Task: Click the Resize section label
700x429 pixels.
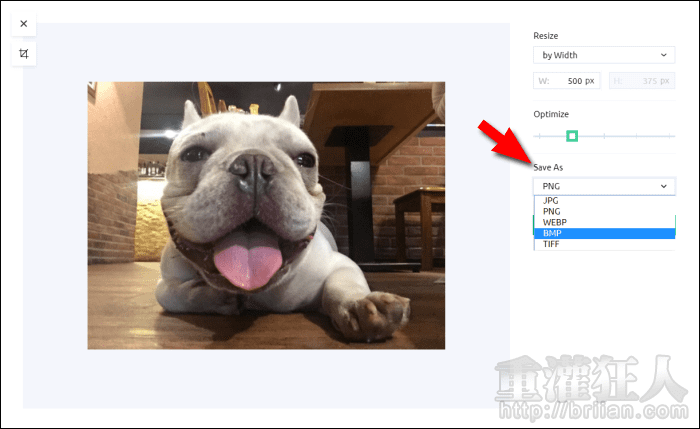Action: tap(547, 35)
